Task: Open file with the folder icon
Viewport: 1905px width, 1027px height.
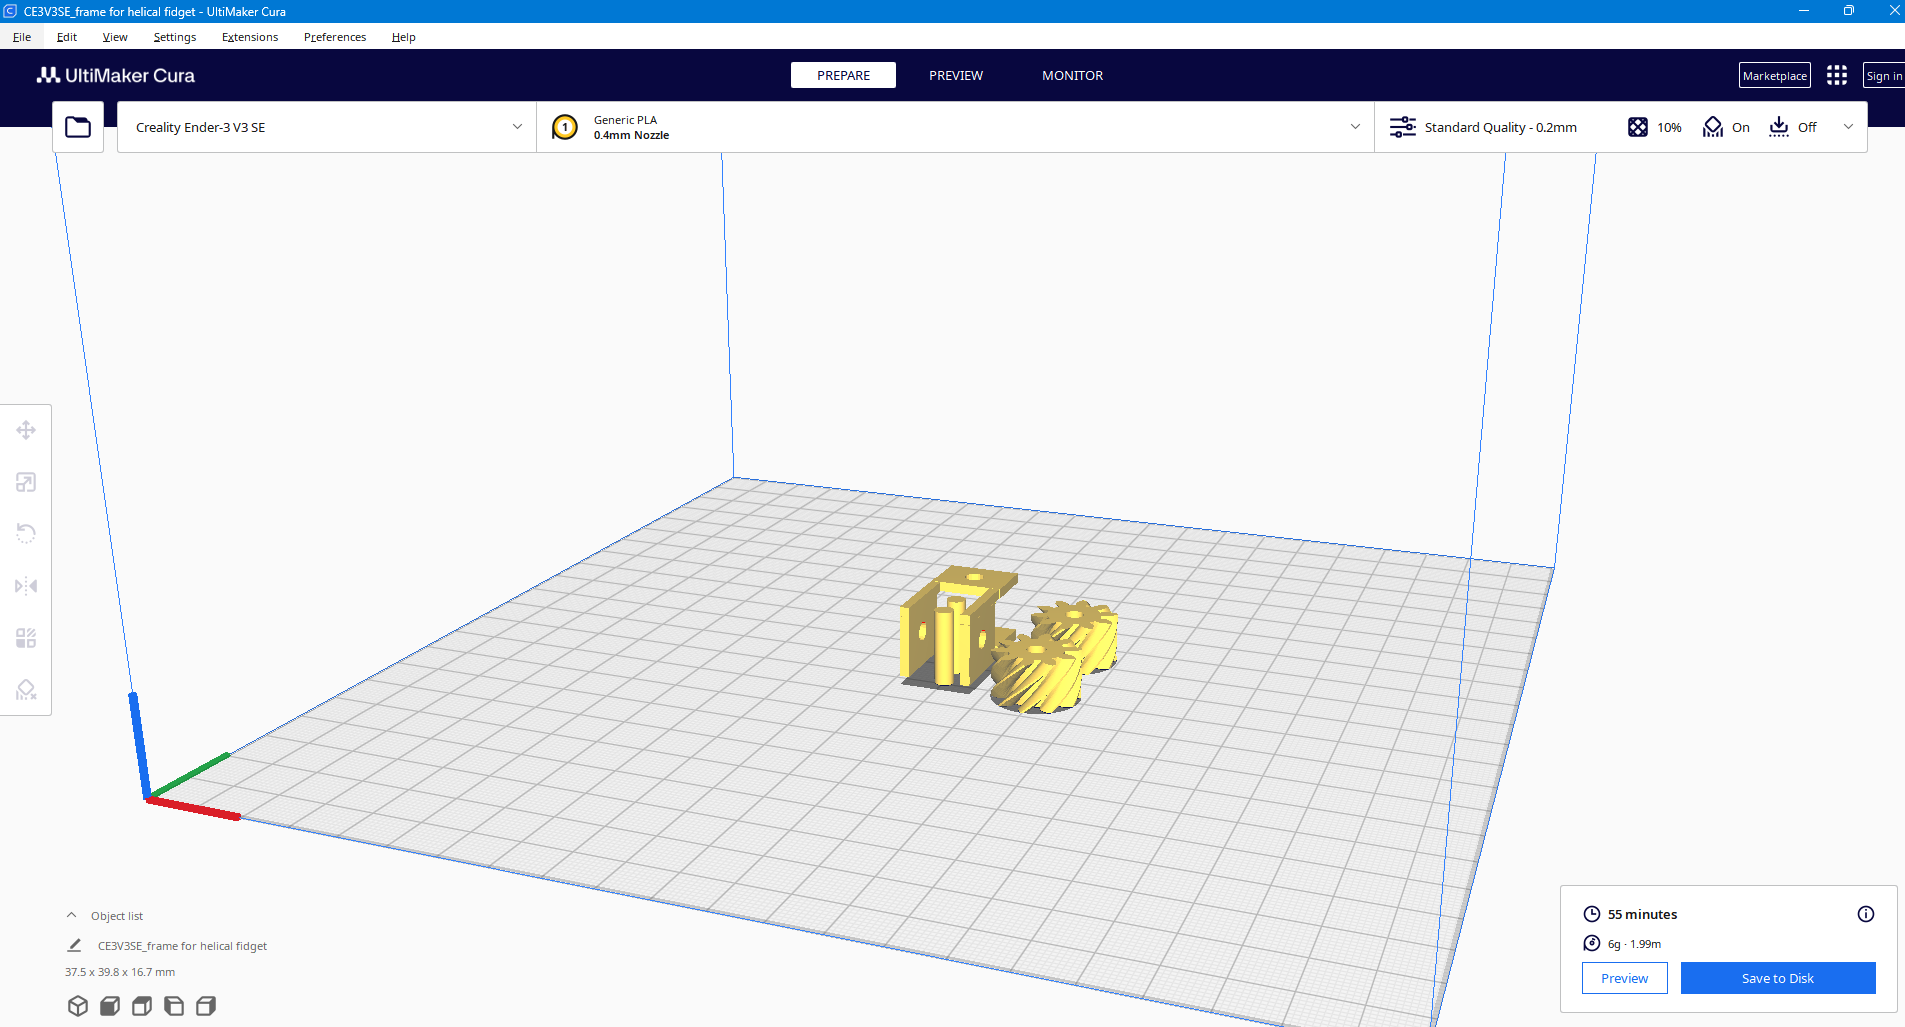Action: tap(78, 127)
